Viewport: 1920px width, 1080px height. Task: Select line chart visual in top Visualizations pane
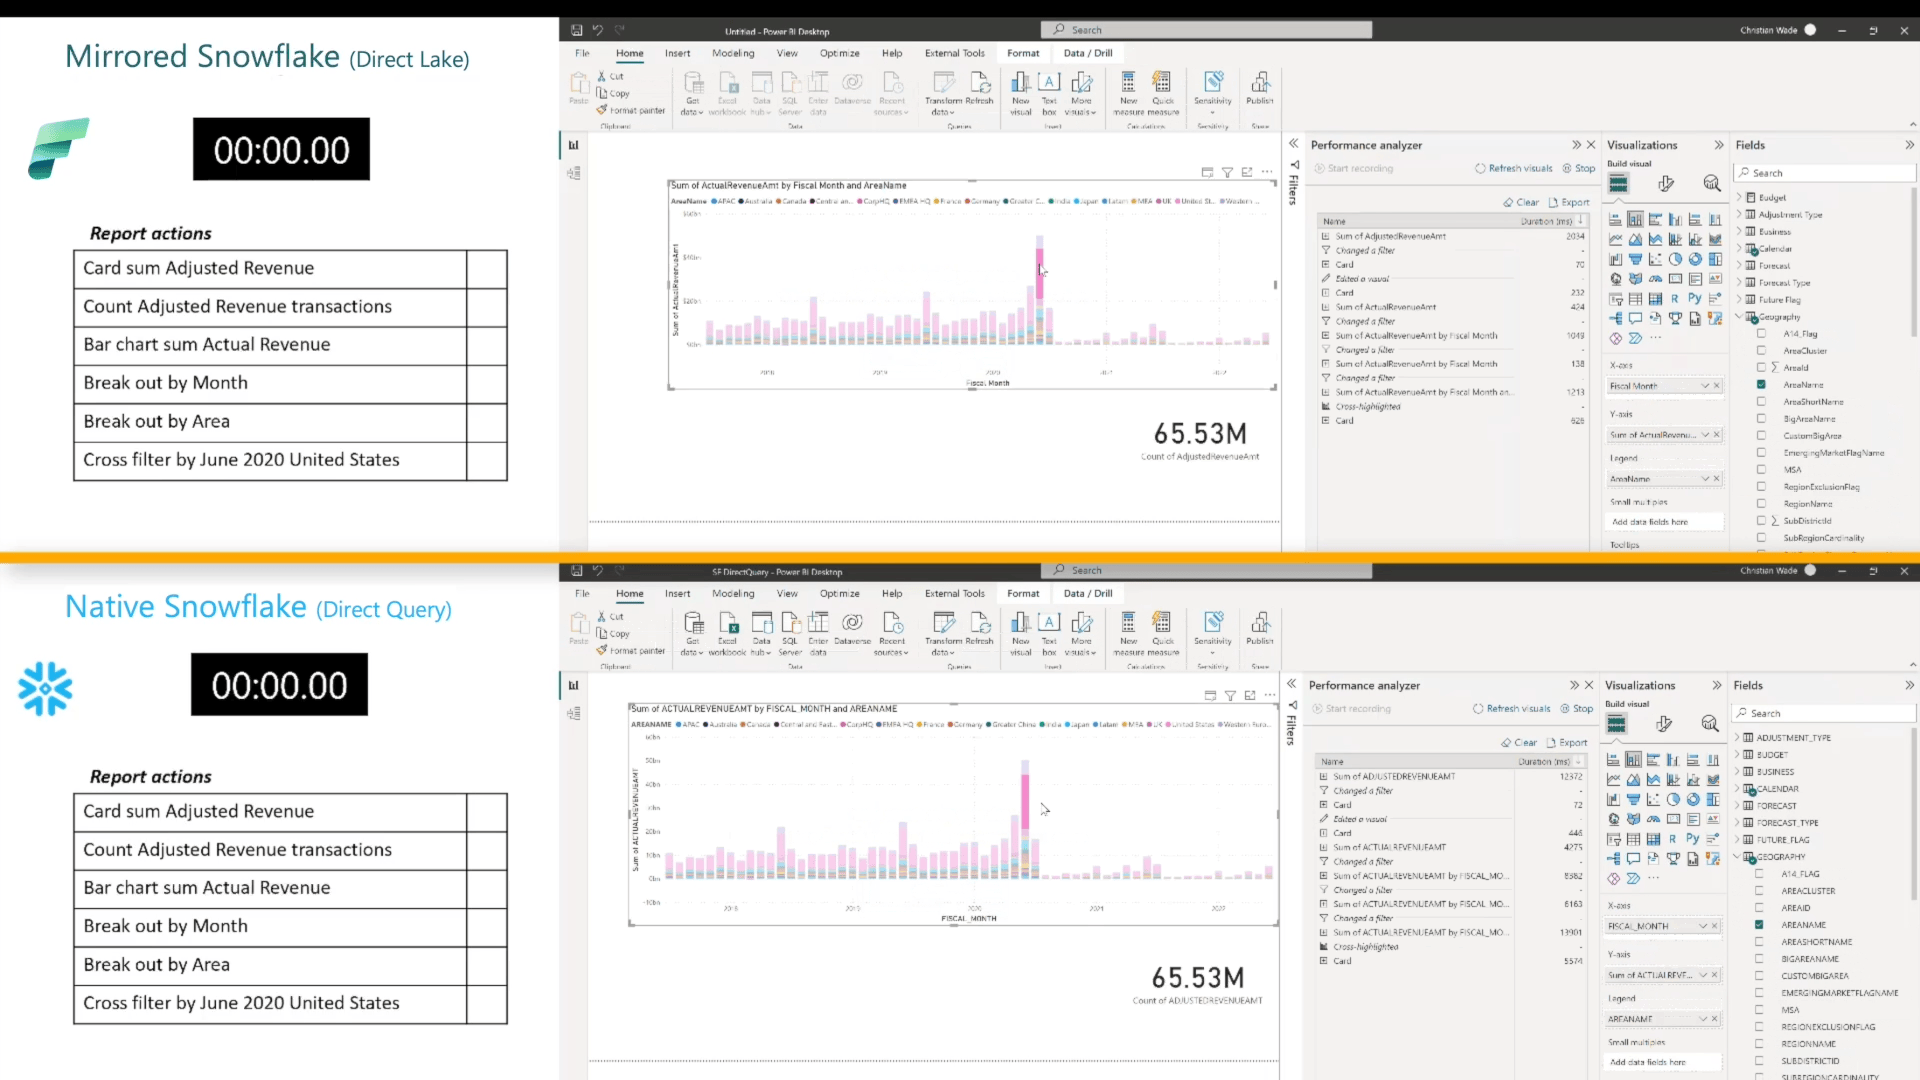[x=1615, y=239]
